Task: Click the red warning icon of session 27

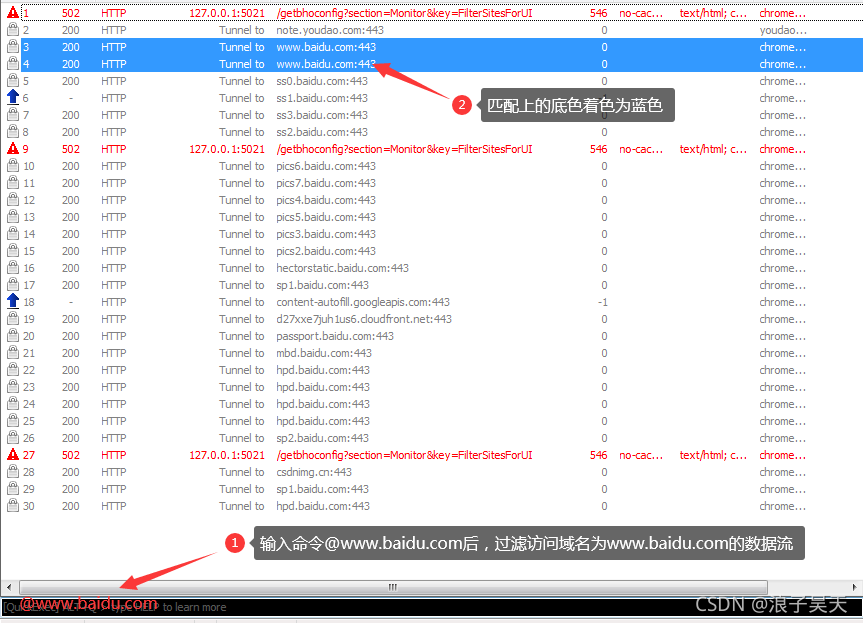Action: point(13,455)
